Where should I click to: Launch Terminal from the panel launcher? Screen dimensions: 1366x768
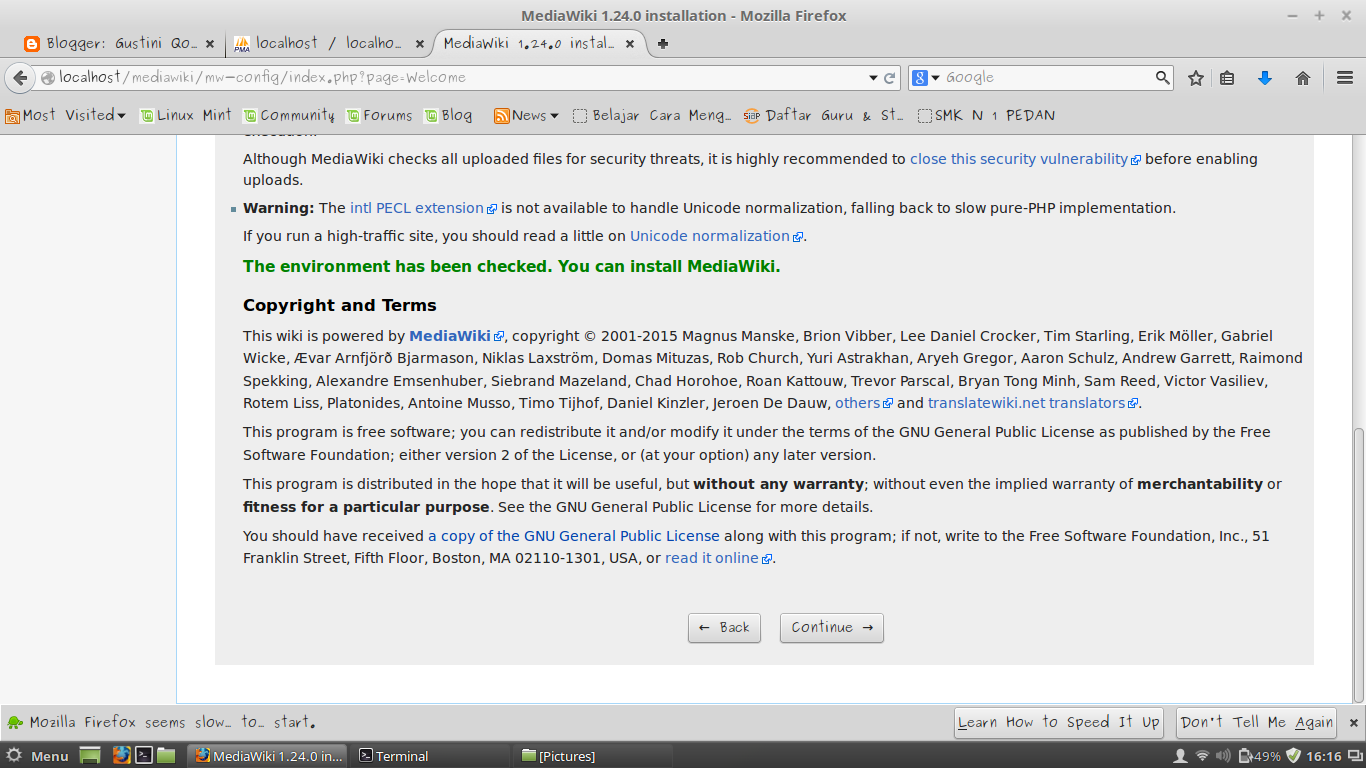[144, 756]
